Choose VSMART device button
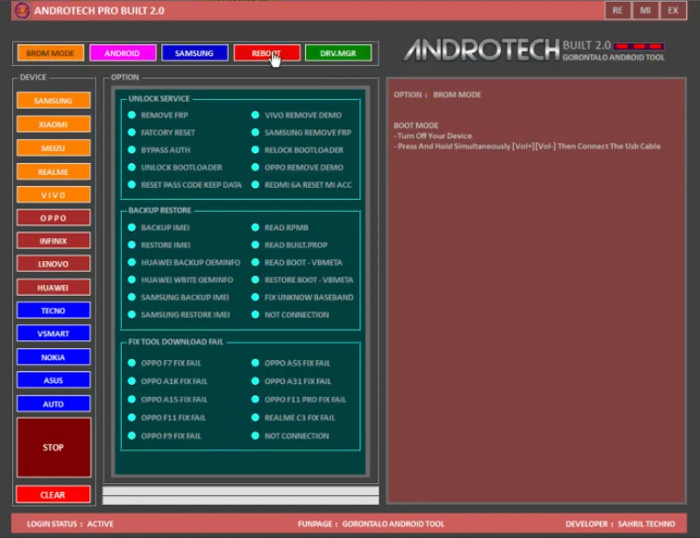 click(x=53, y=334)
